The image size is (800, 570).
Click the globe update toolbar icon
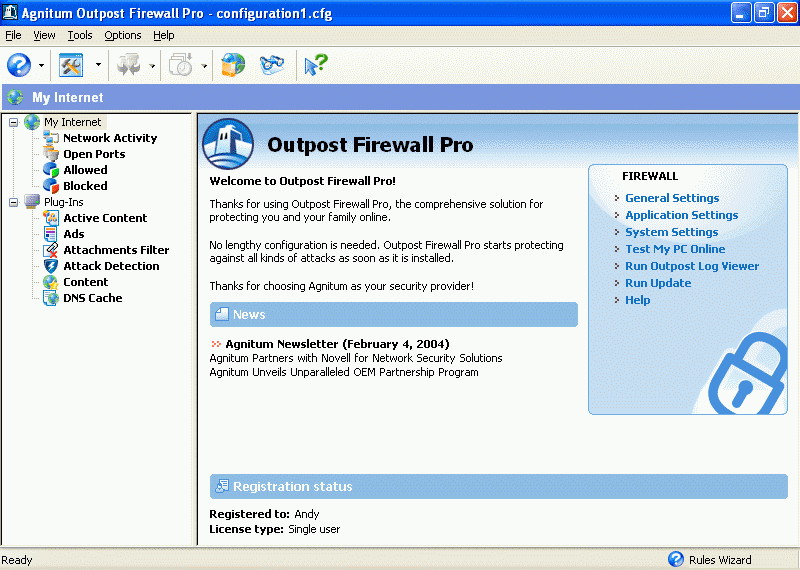(233, 65)
